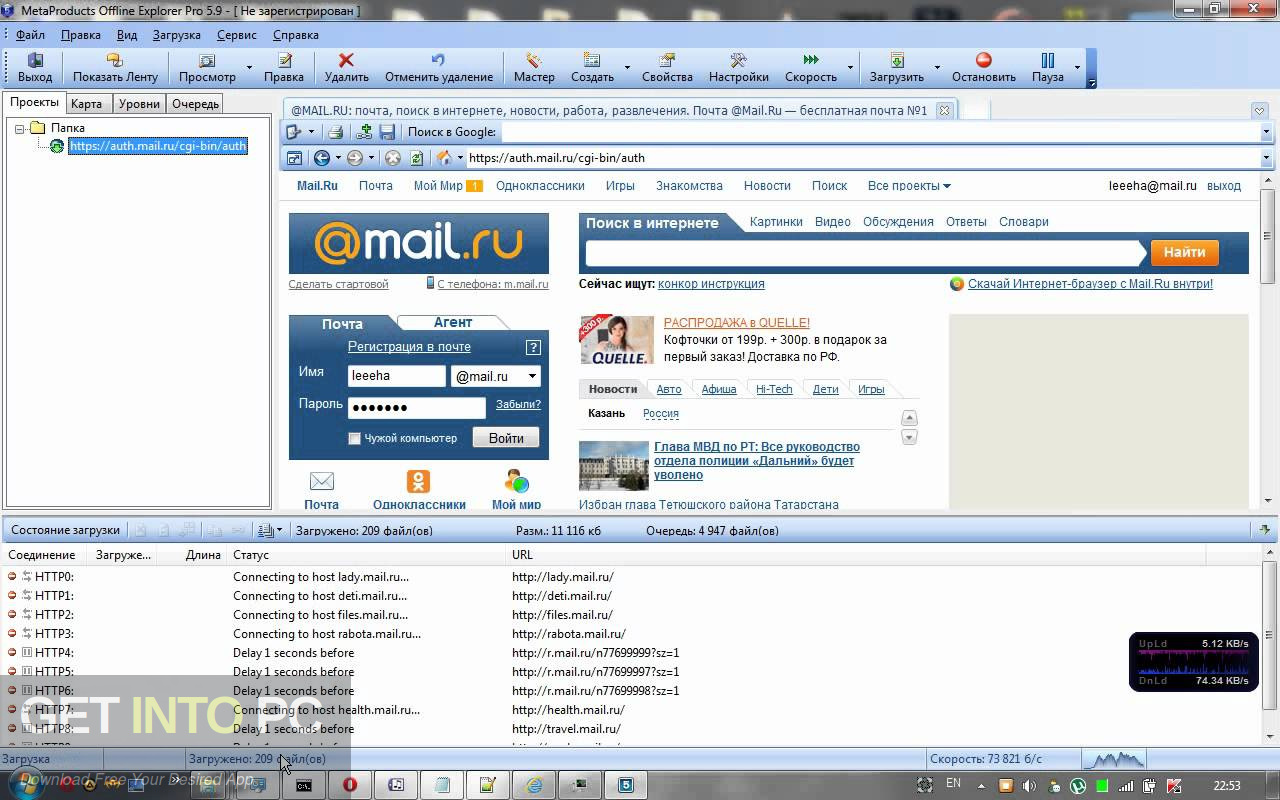Toggle Чужой компьютер checkbox
The width and height of the screenshot is (1280, 800).
click(x=354, y=438)
